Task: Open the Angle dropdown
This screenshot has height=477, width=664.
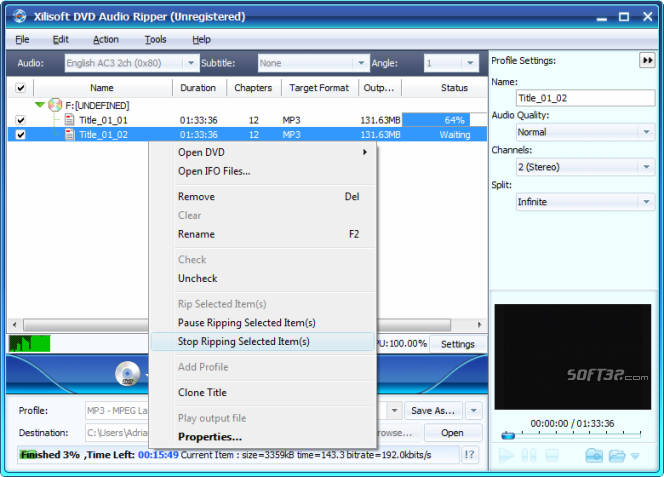Action: 470,63
